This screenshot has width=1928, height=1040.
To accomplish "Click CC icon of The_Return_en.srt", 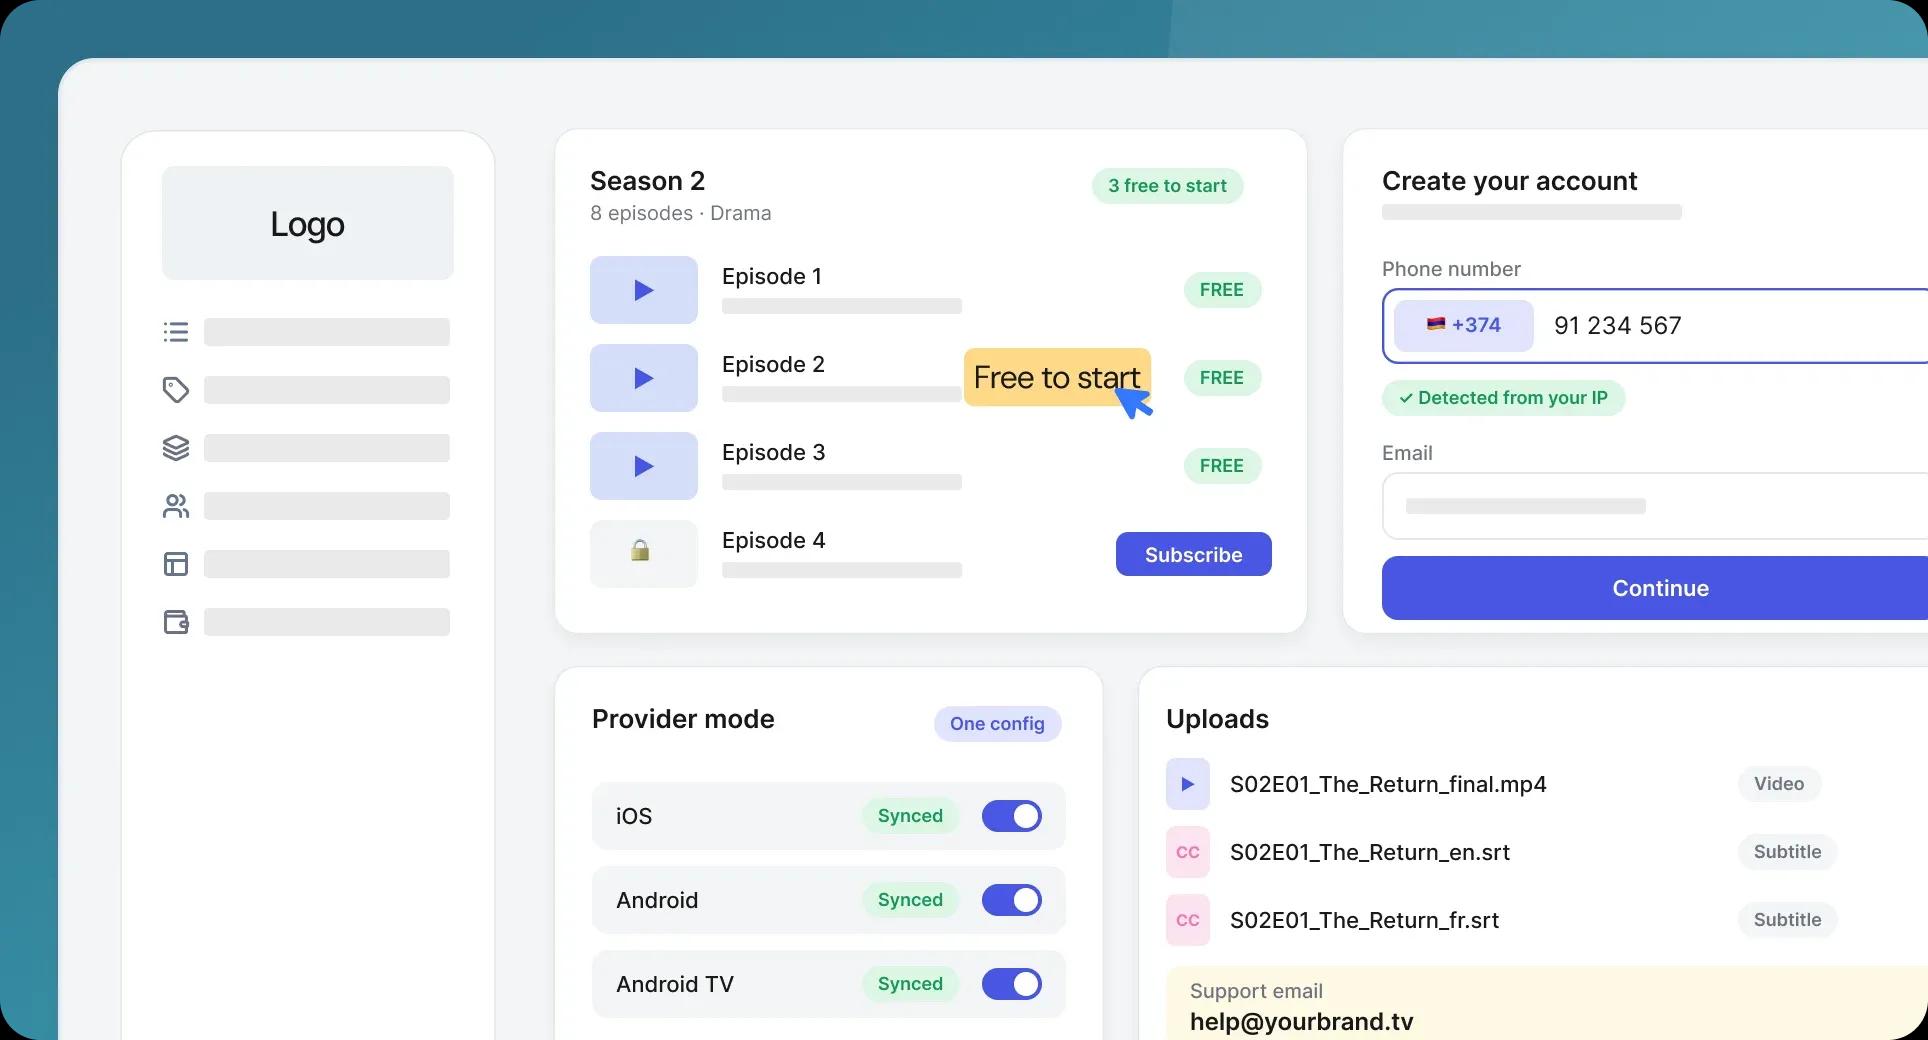I will (x=1188, y=852).
